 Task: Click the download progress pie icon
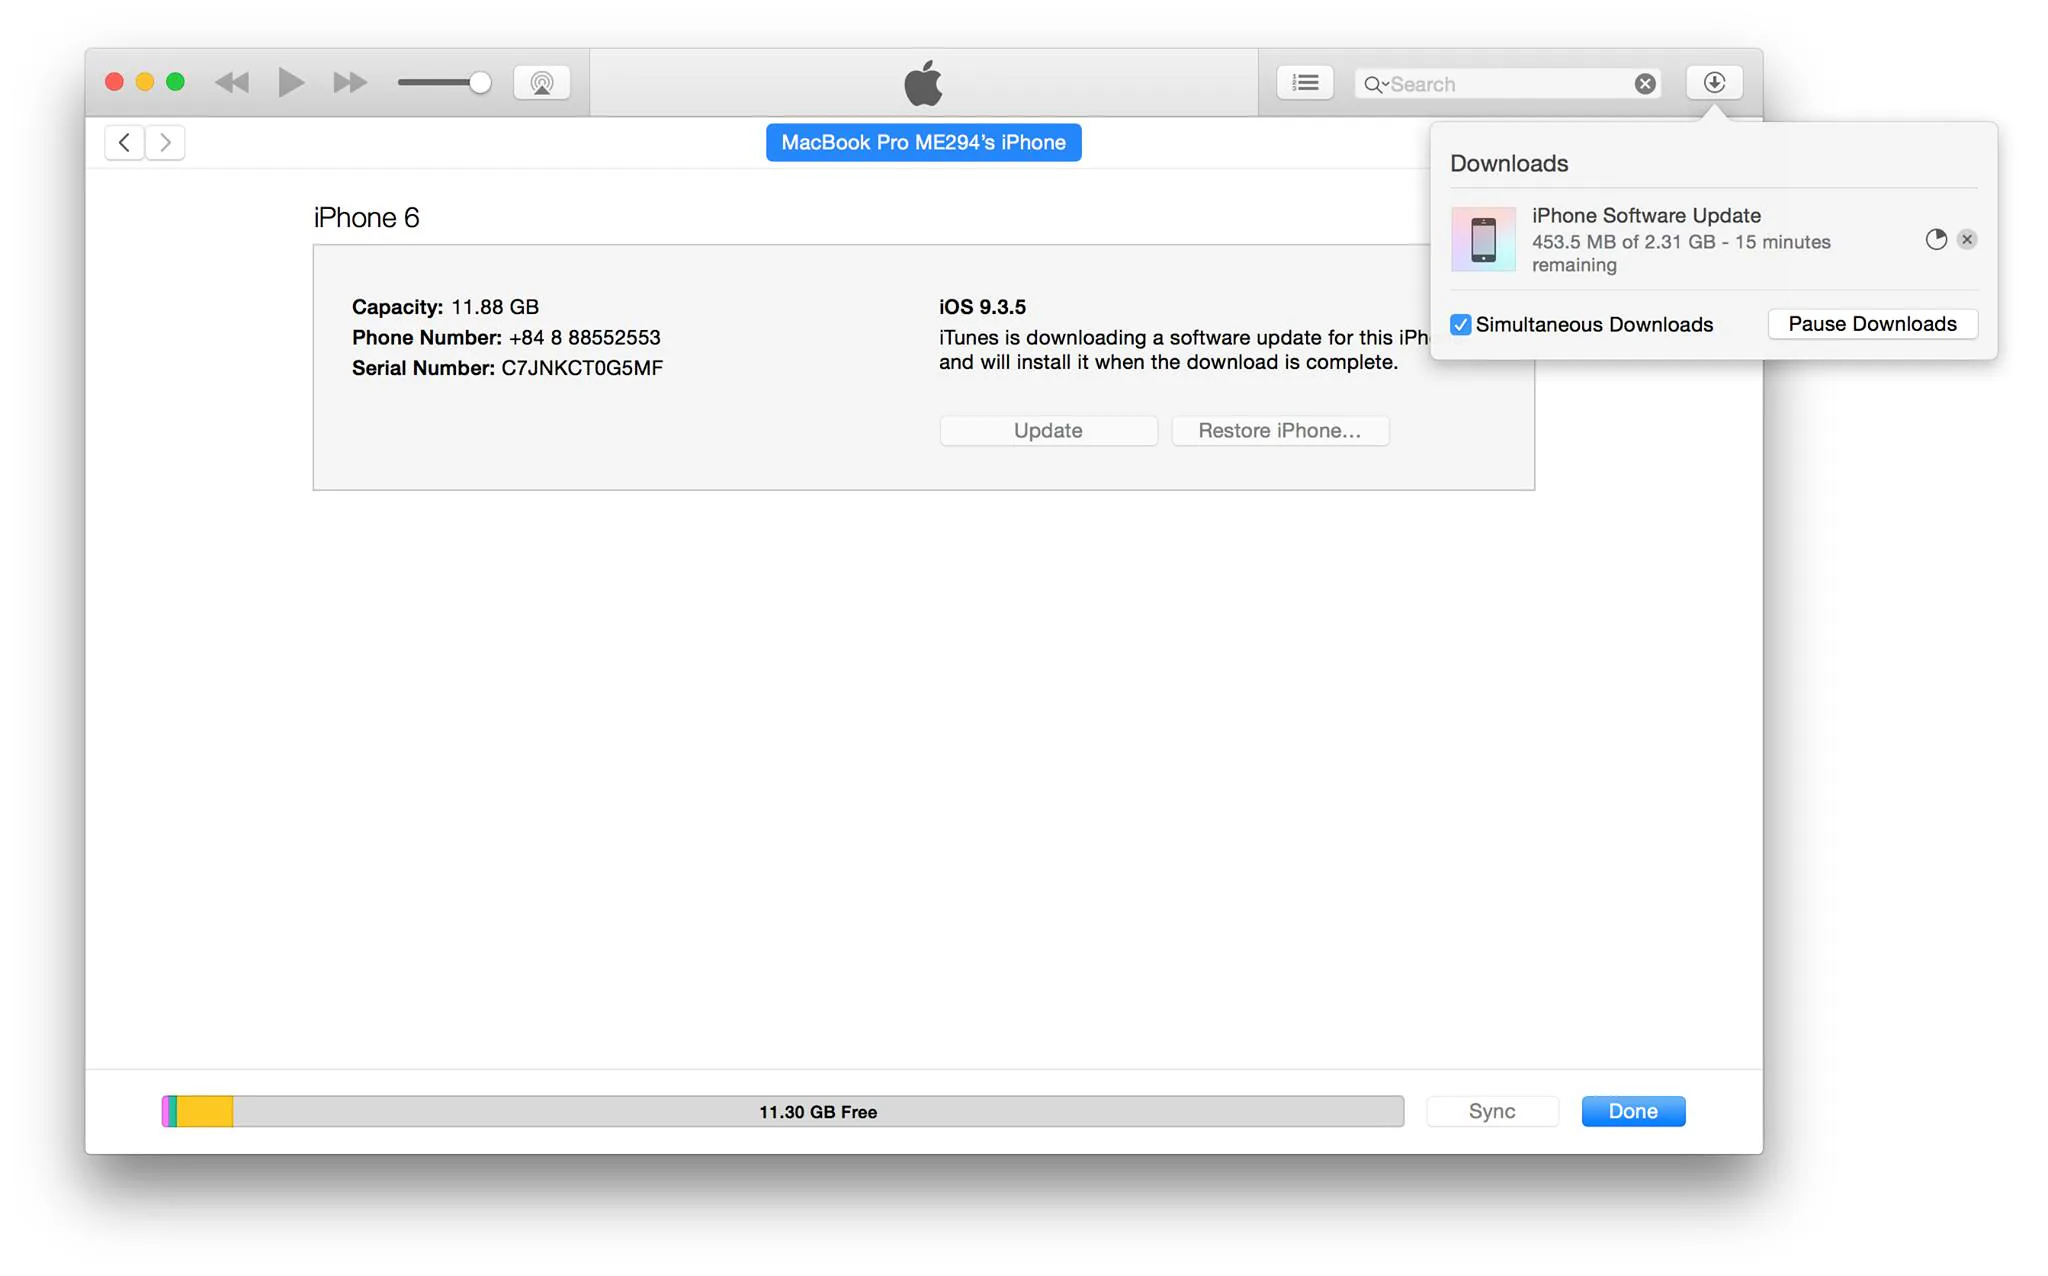click(1936, 239)
